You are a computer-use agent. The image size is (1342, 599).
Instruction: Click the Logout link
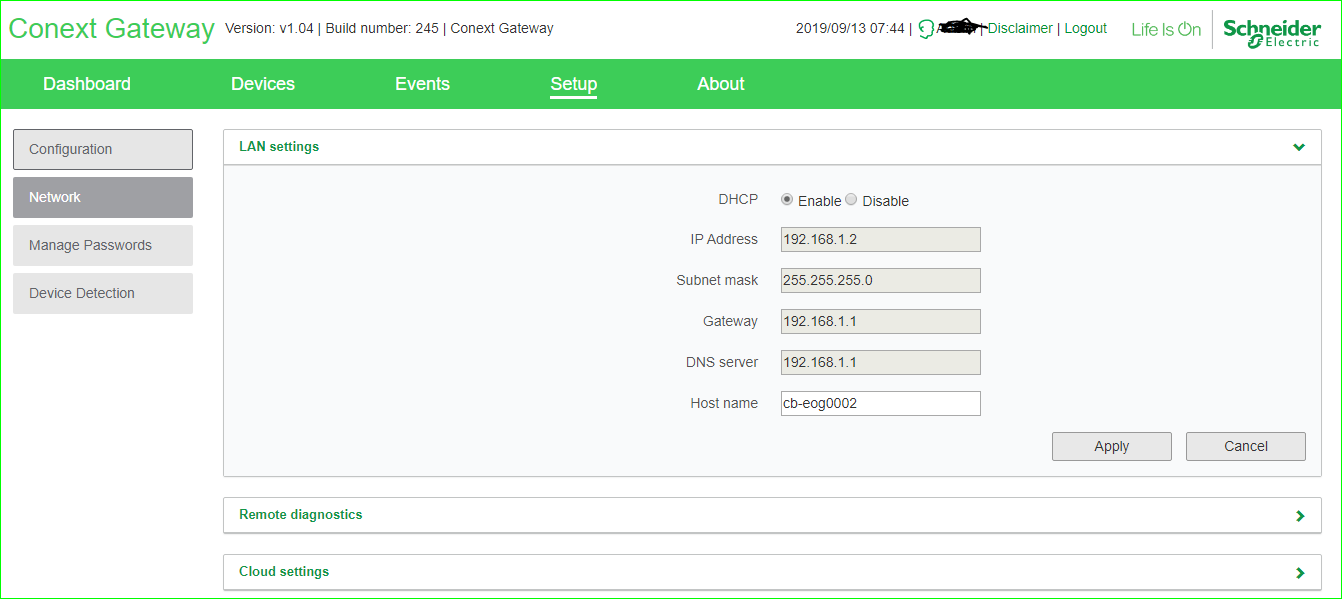[1085, 29]
